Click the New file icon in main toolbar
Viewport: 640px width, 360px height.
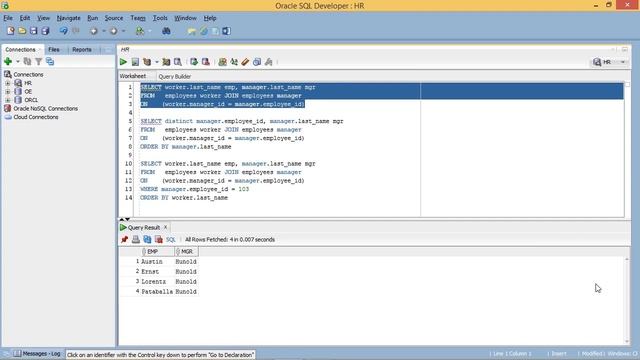(11, 31)
